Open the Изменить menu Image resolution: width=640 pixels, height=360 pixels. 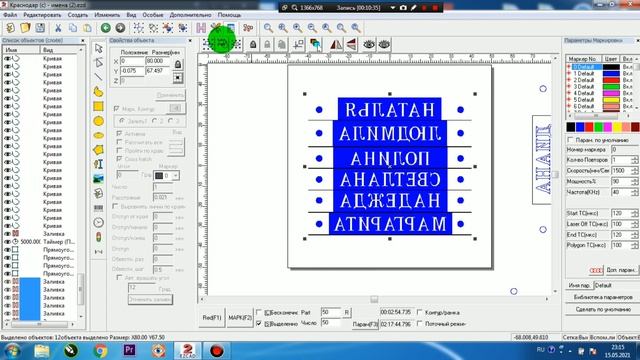[x=107, y=15]
